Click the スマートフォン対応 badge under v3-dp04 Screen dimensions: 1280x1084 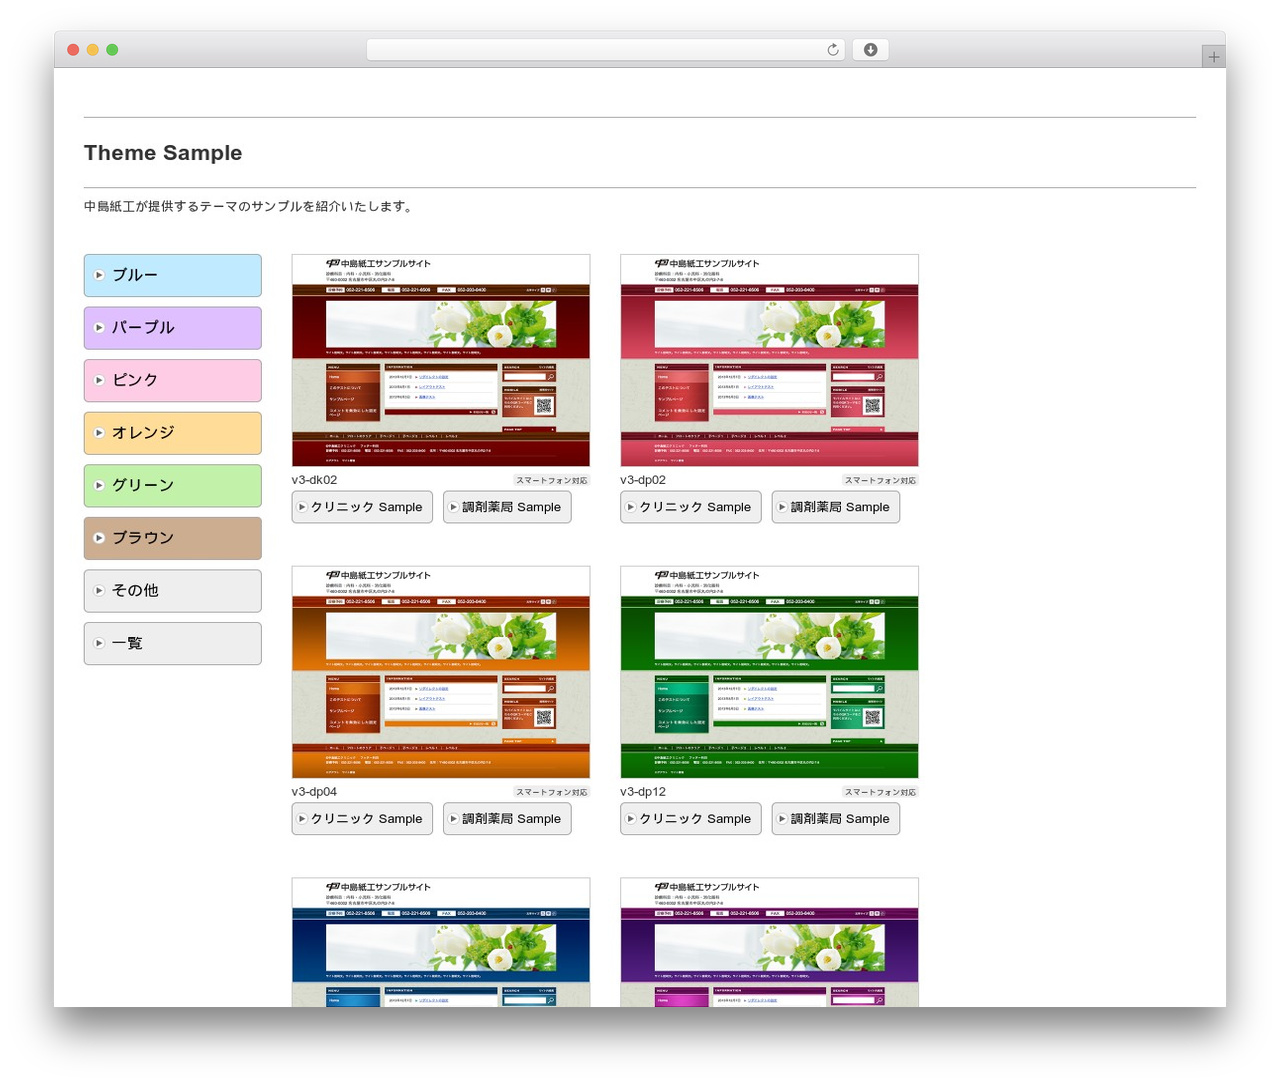point(552,793)
